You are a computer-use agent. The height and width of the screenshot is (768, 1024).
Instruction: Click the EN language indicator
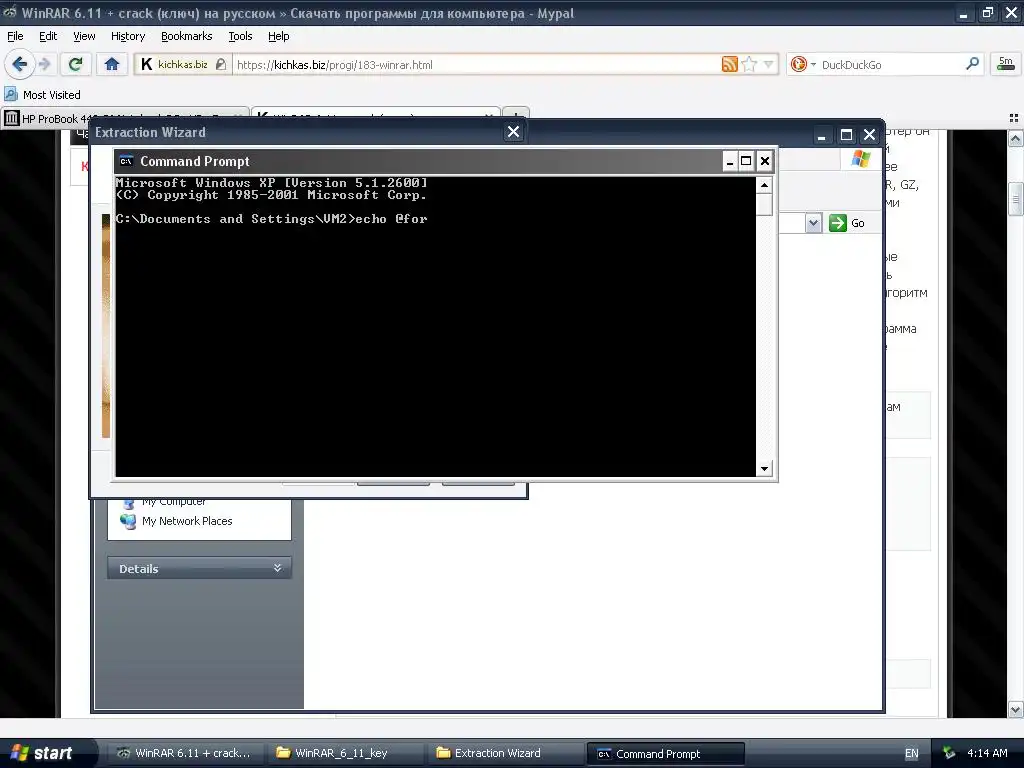912,754
